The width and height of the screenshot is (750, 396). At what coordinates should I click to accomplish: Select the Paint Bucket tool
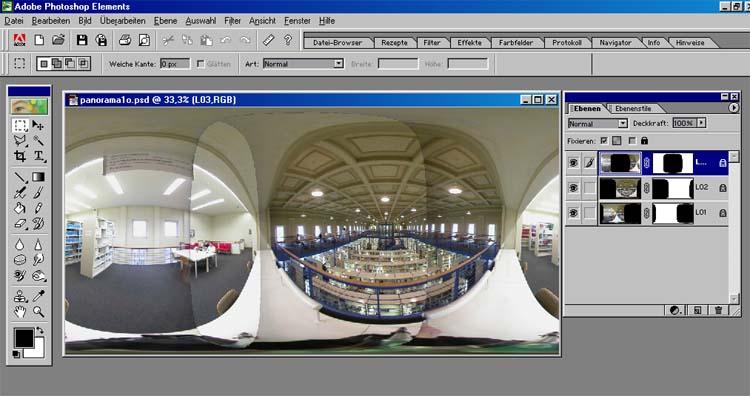tap(20, 209)
